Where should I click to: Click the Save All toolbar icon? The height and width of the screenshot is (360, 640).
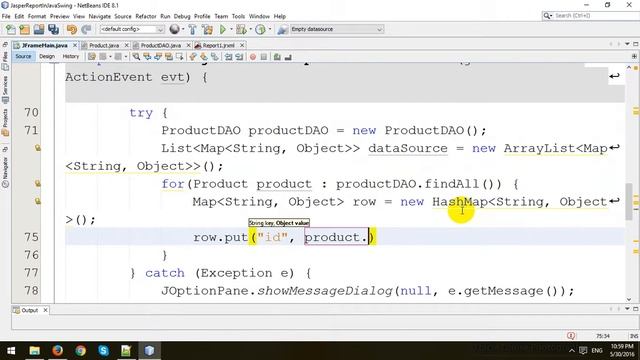(x=53, y=29)
